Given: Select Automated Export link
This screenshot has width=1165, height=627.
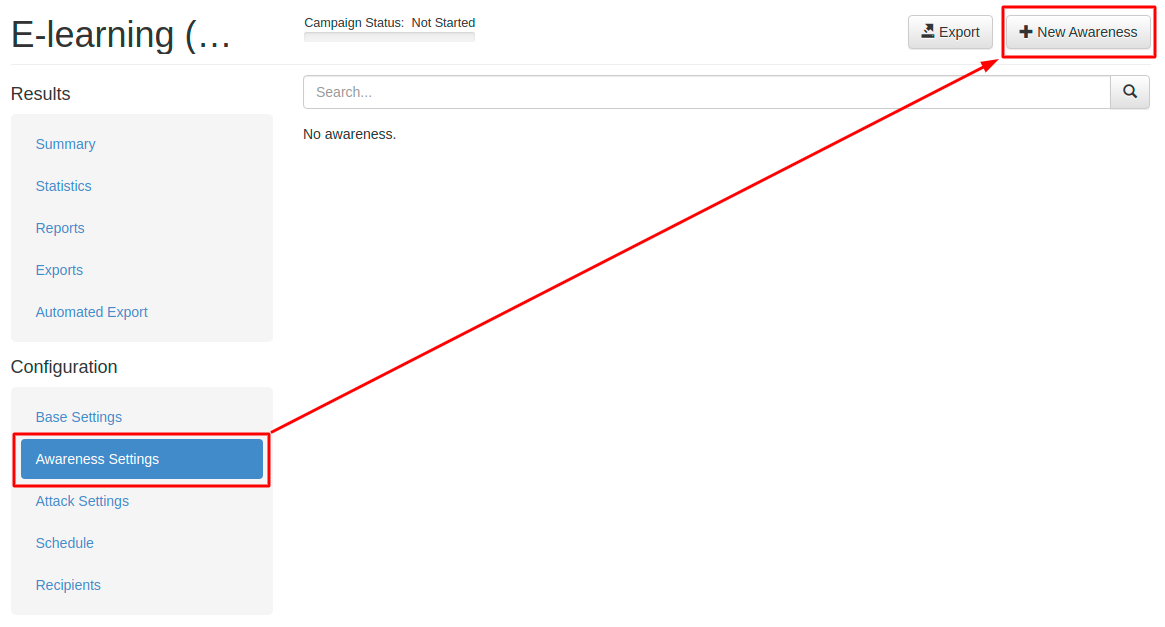Looking at the screenshot, I should (x=91, y=312).
